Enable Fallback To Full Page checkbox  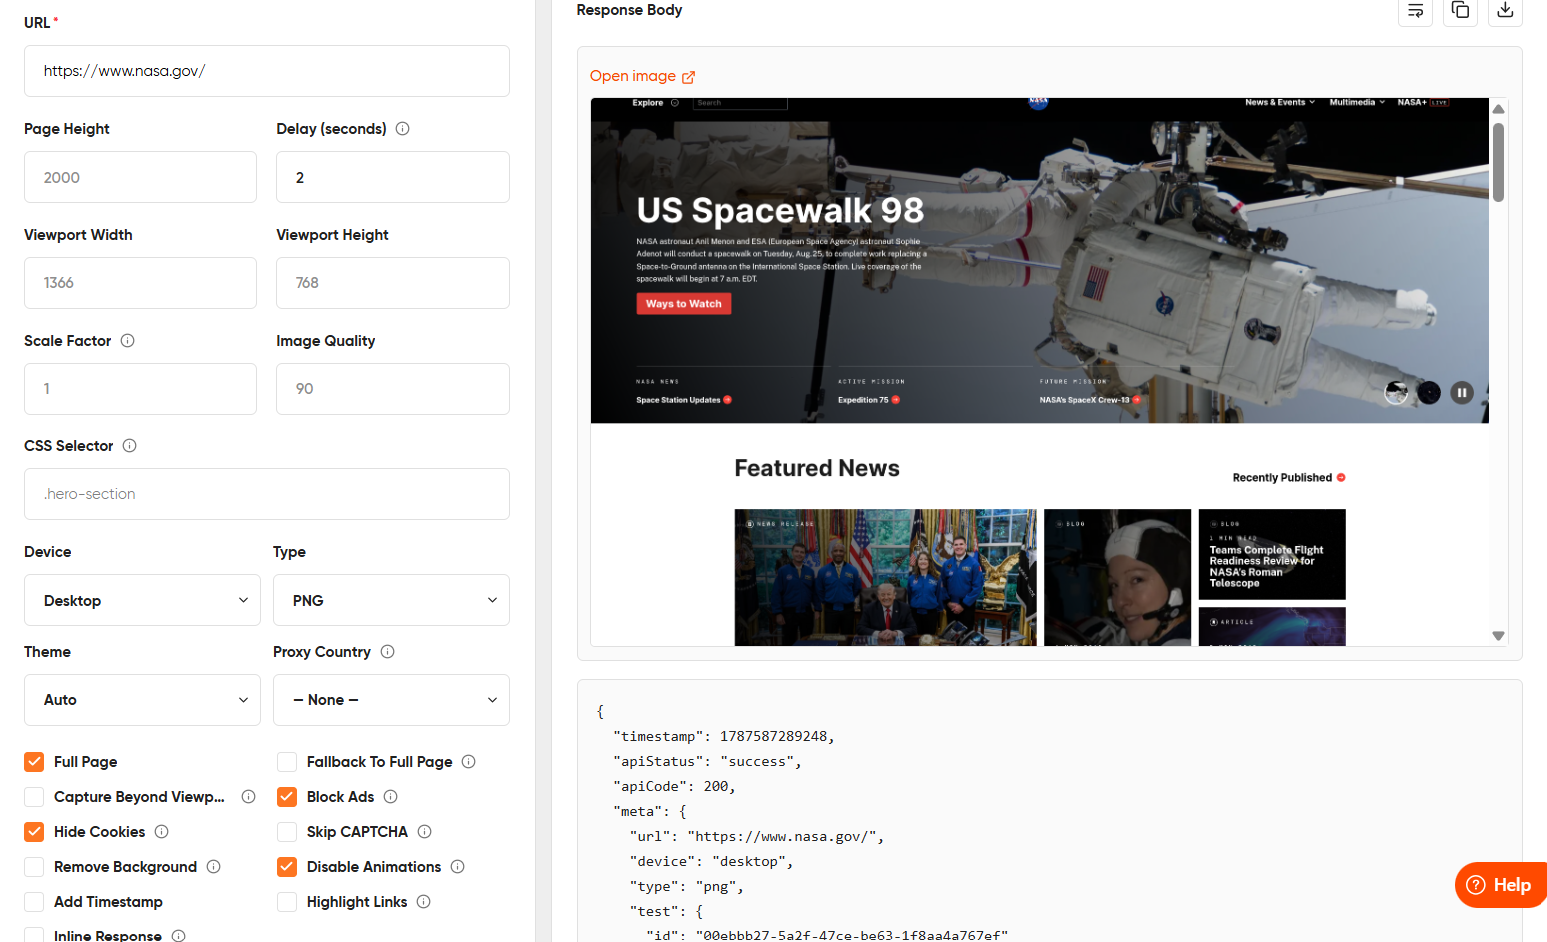coord(287,762)
